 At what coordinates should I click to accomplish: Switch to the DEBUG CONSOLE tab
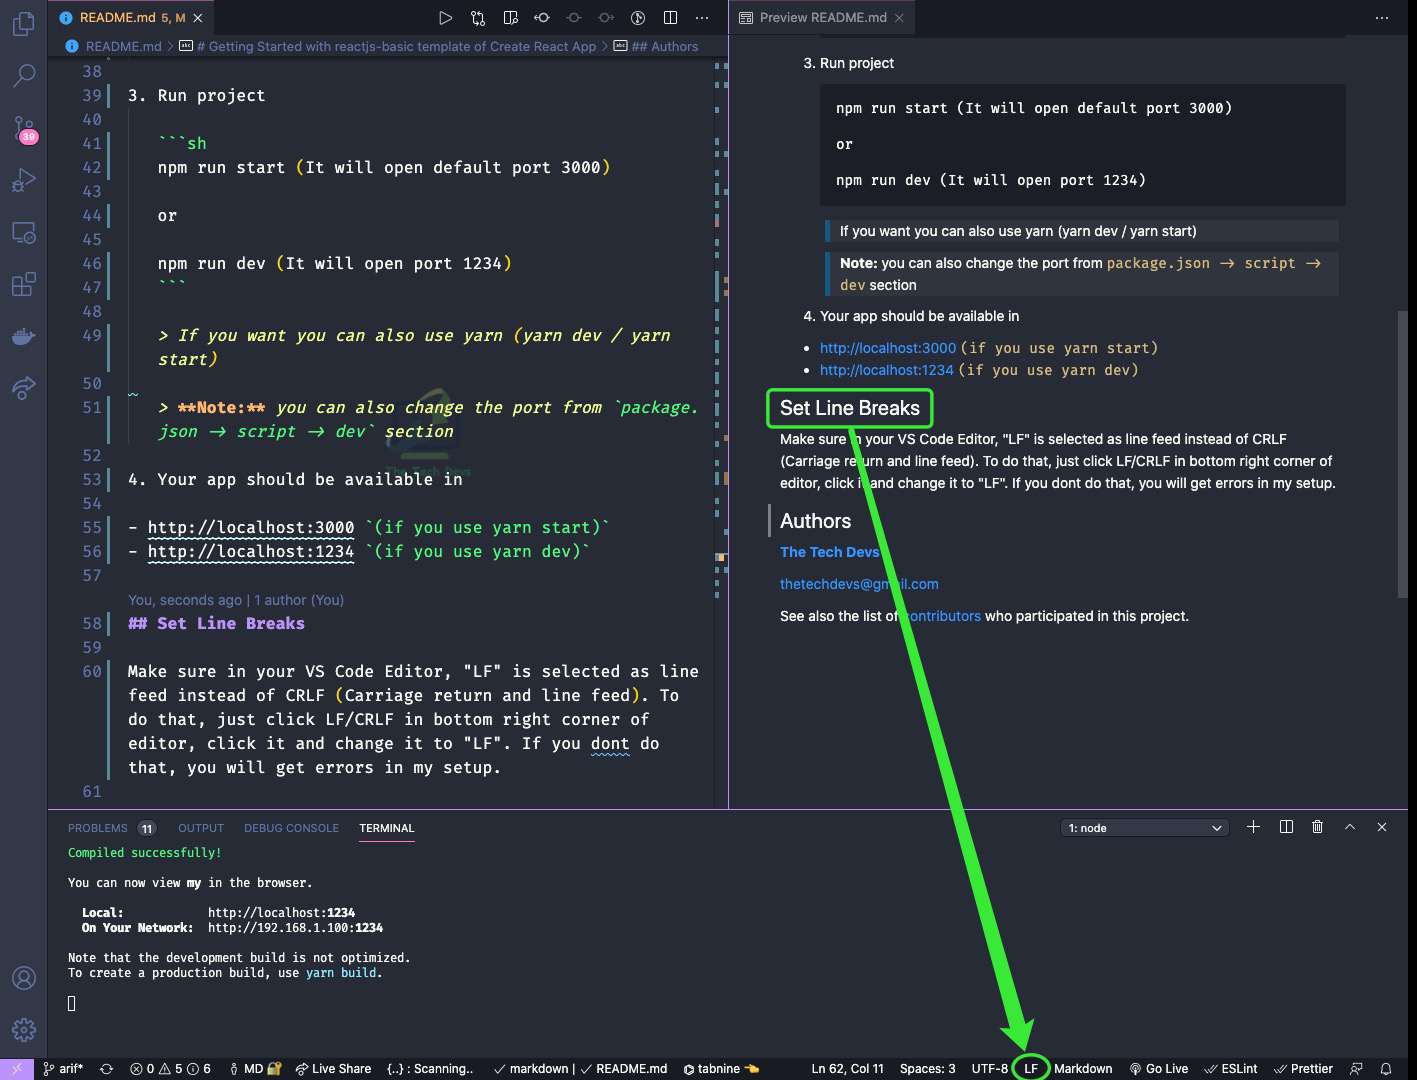[291, 828]
